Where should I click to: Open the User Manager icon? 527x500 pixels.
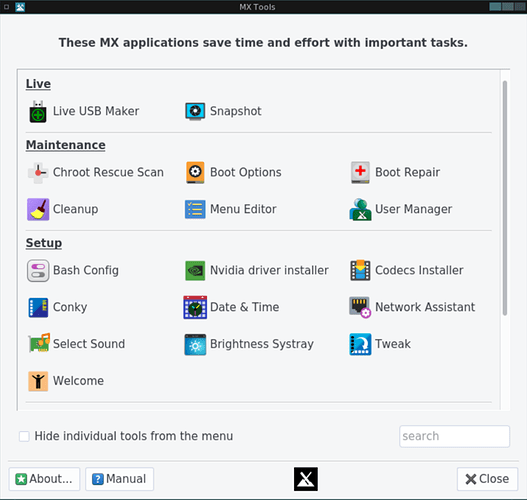click(x=360, y=209)
